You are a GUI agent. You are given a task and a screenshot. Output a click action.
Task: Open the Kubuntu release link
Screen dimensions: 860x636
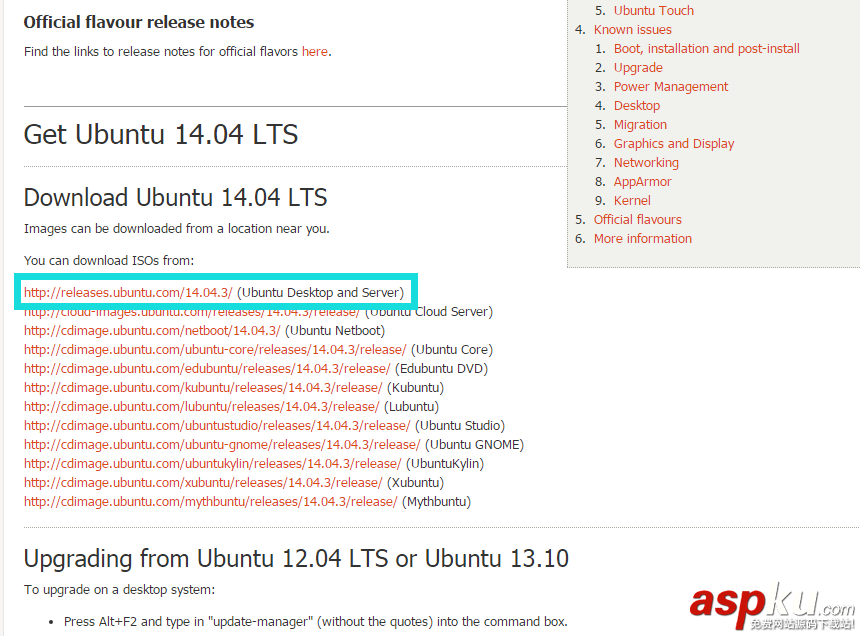[203, 388]
